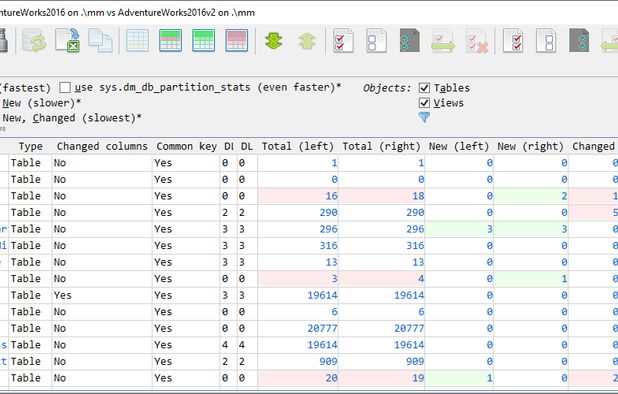Viewport: 618px width, 394px height.
Task: Sort by Common key column header
Action: (186, 146)
